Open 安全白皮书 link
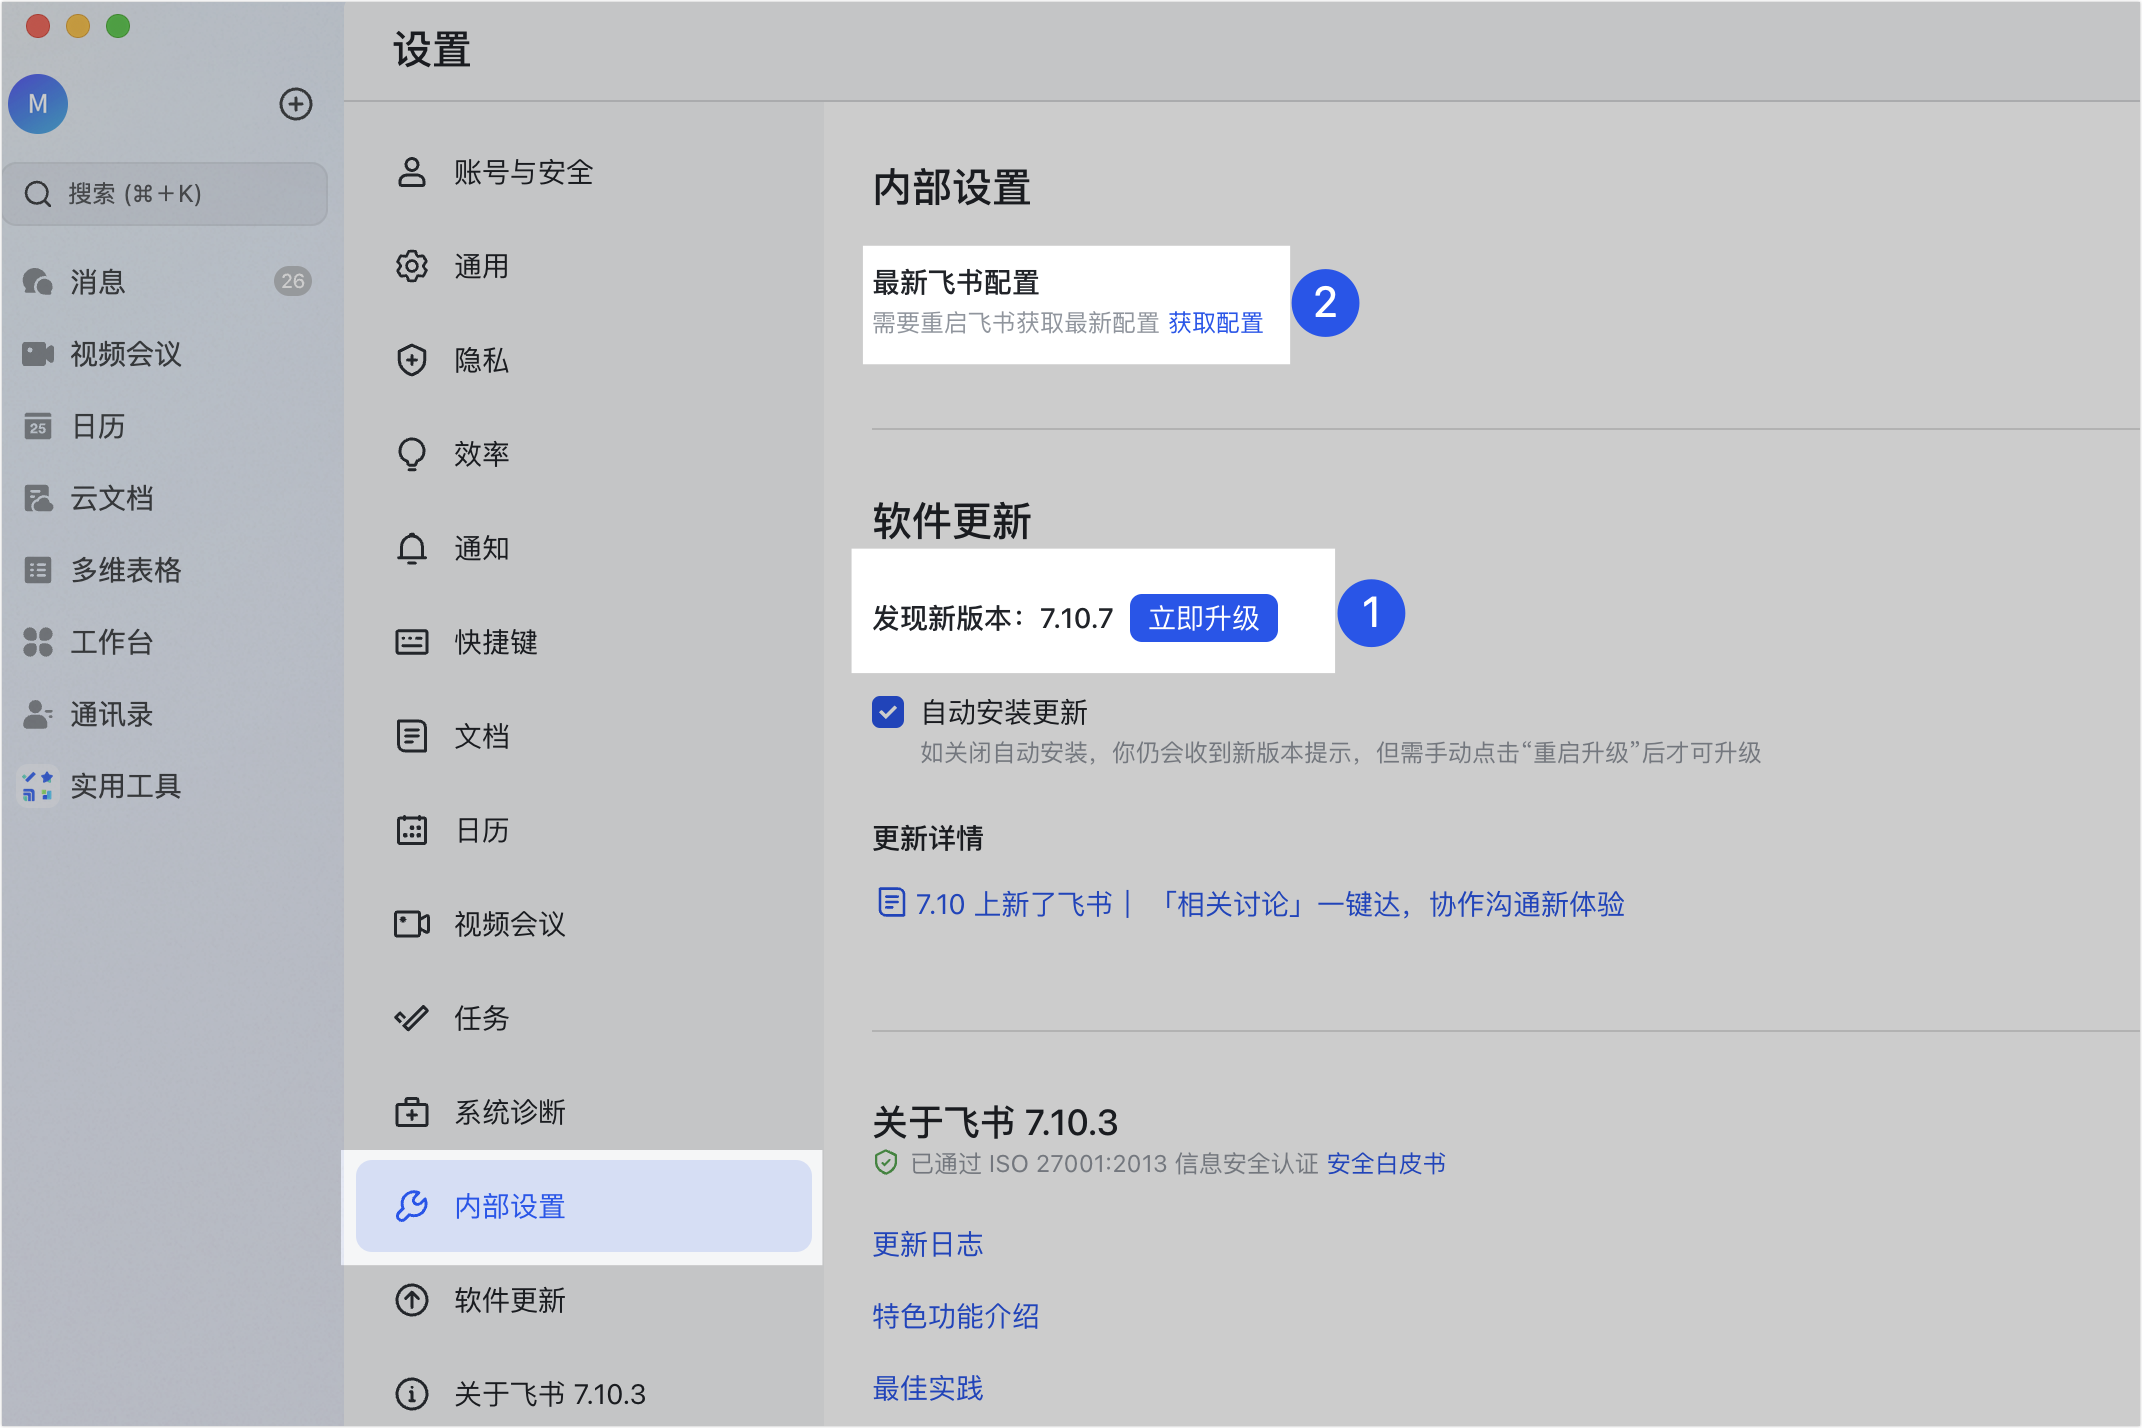 (x=1386, y=1164)
